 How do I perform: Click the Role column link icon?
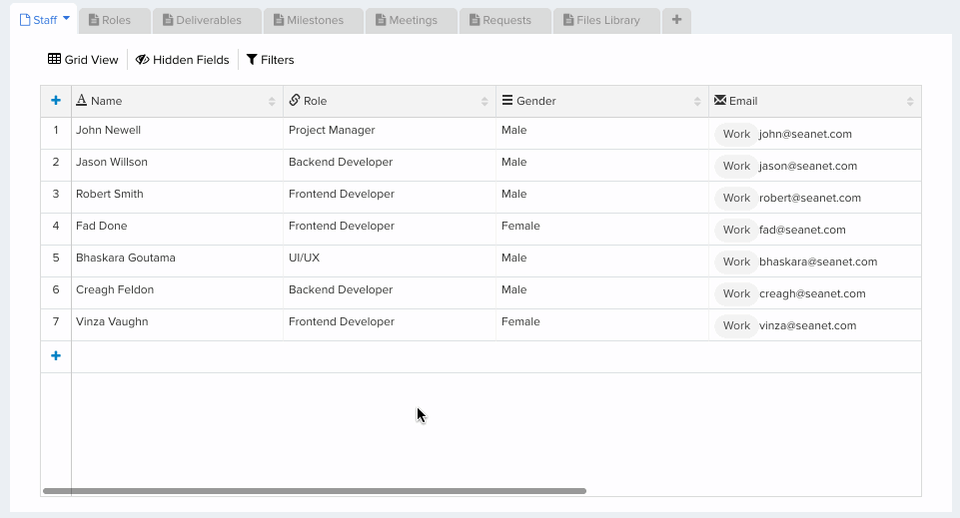point(294,100)
